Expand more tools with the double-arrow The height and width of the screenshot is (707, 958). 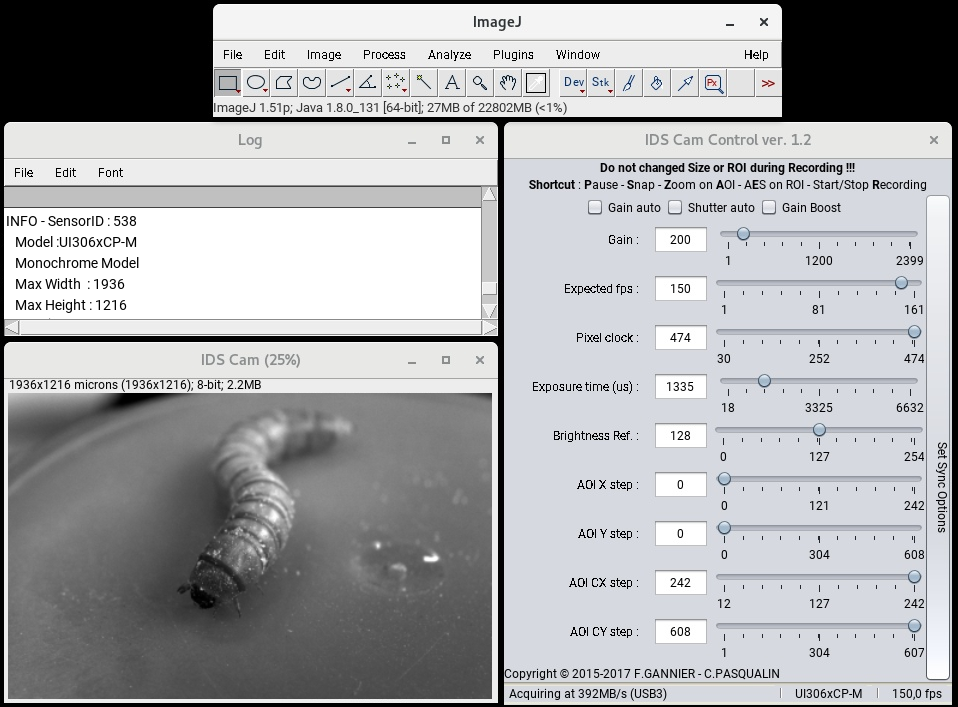(x=767, y=83)
